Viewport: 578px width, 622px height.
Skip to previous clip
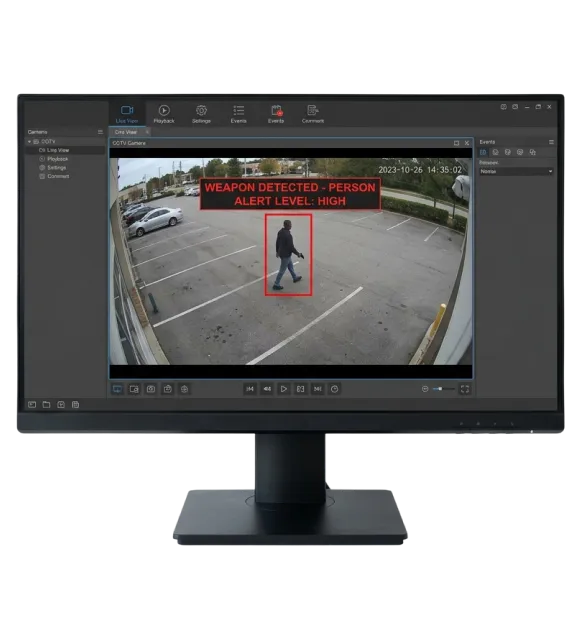pos(250,389)
